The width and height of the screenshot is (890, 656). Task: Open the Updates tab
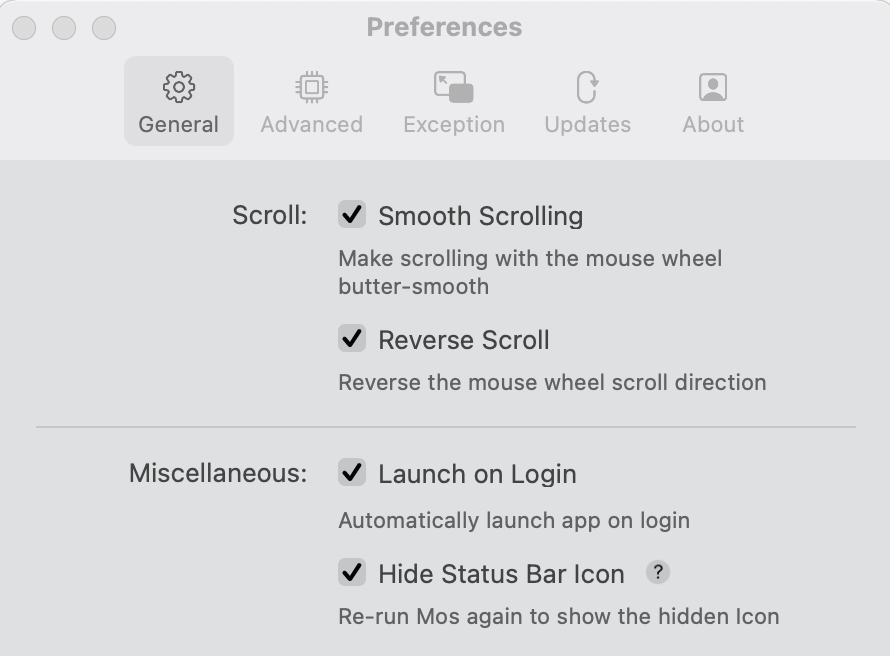click(x=587, y=100)
